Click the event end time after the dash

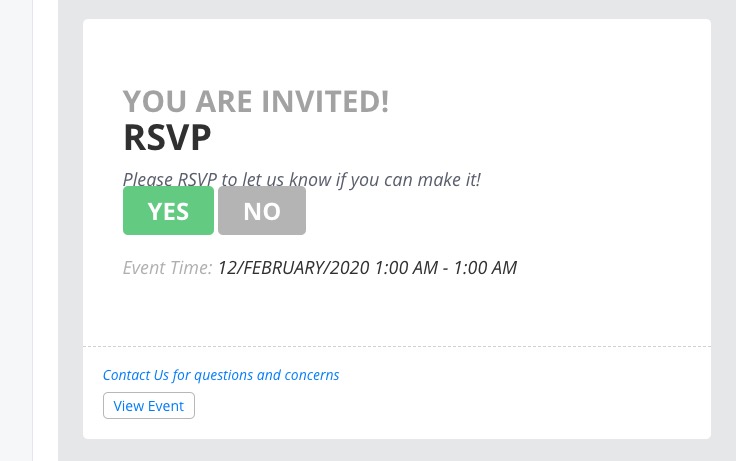coord(485,268)
